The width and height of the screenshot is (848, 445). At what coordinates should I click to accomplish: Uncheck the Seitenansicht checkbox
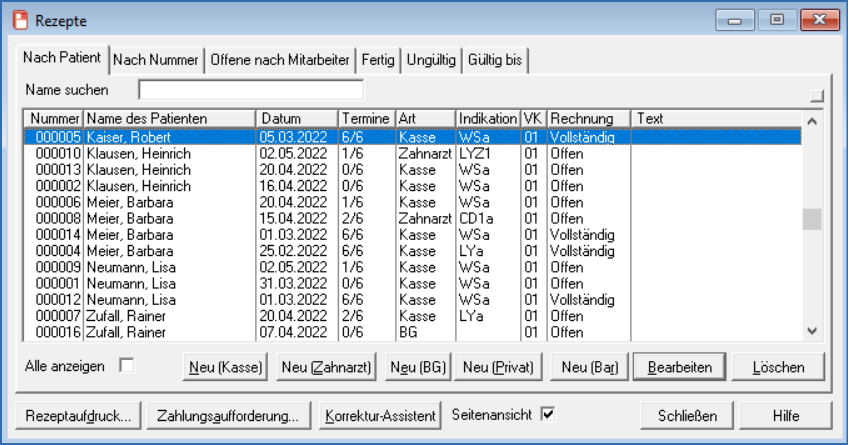(547, 413)
